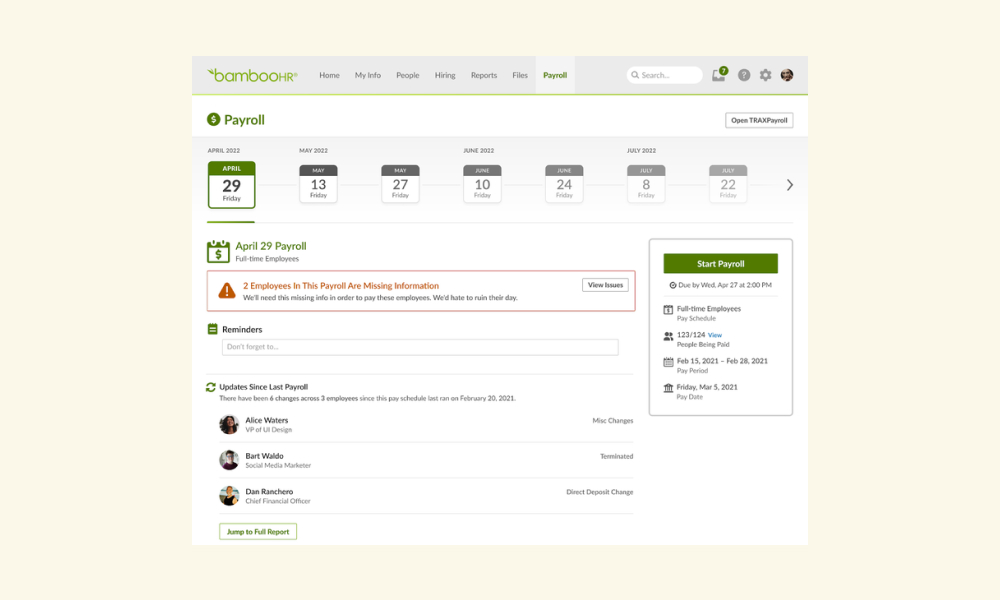Click the warning triangle icon

pyautogui.click(x=226, y=291)
